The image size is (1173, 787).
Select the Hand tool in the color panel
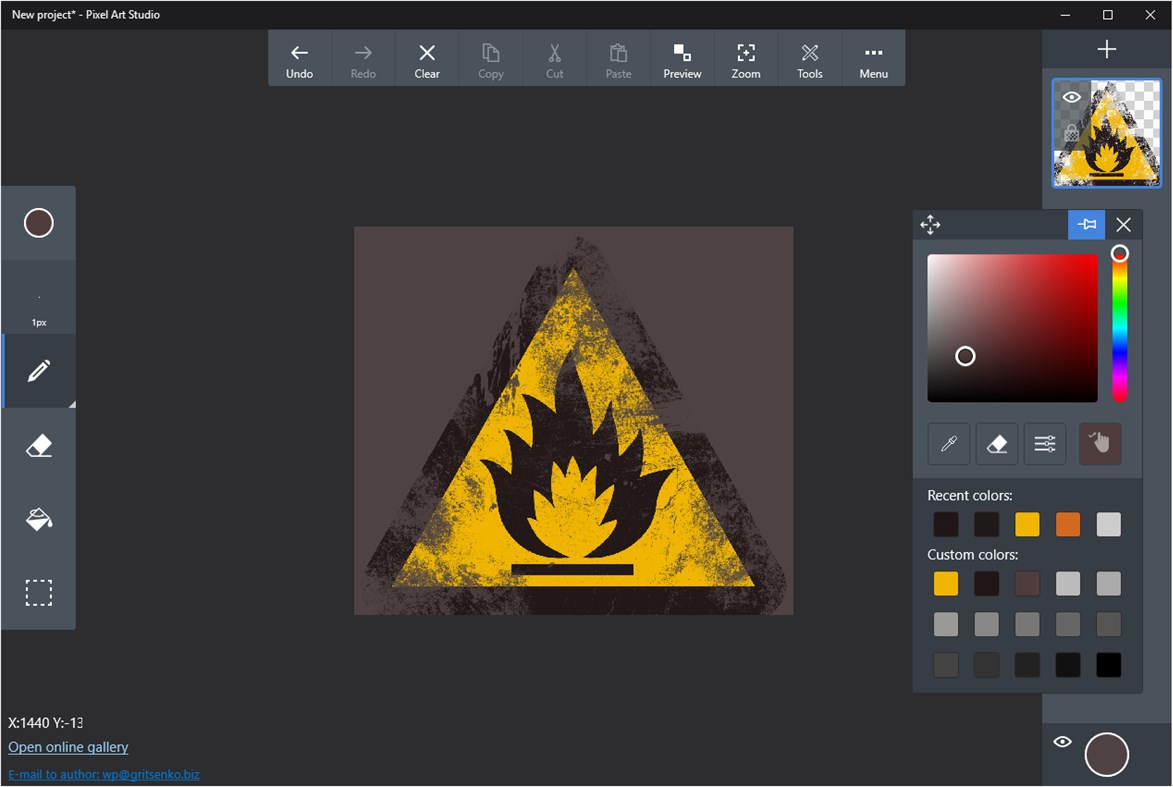click(1100, 443)
